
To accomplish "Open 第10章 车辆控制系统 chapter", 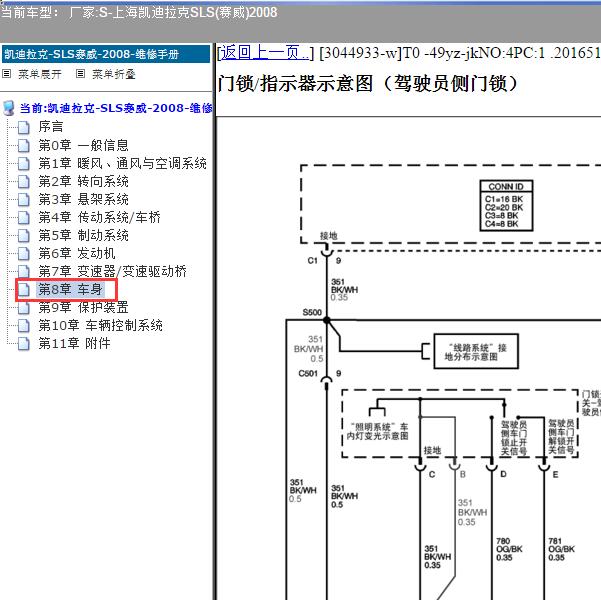I will click(x=100, y=325).
